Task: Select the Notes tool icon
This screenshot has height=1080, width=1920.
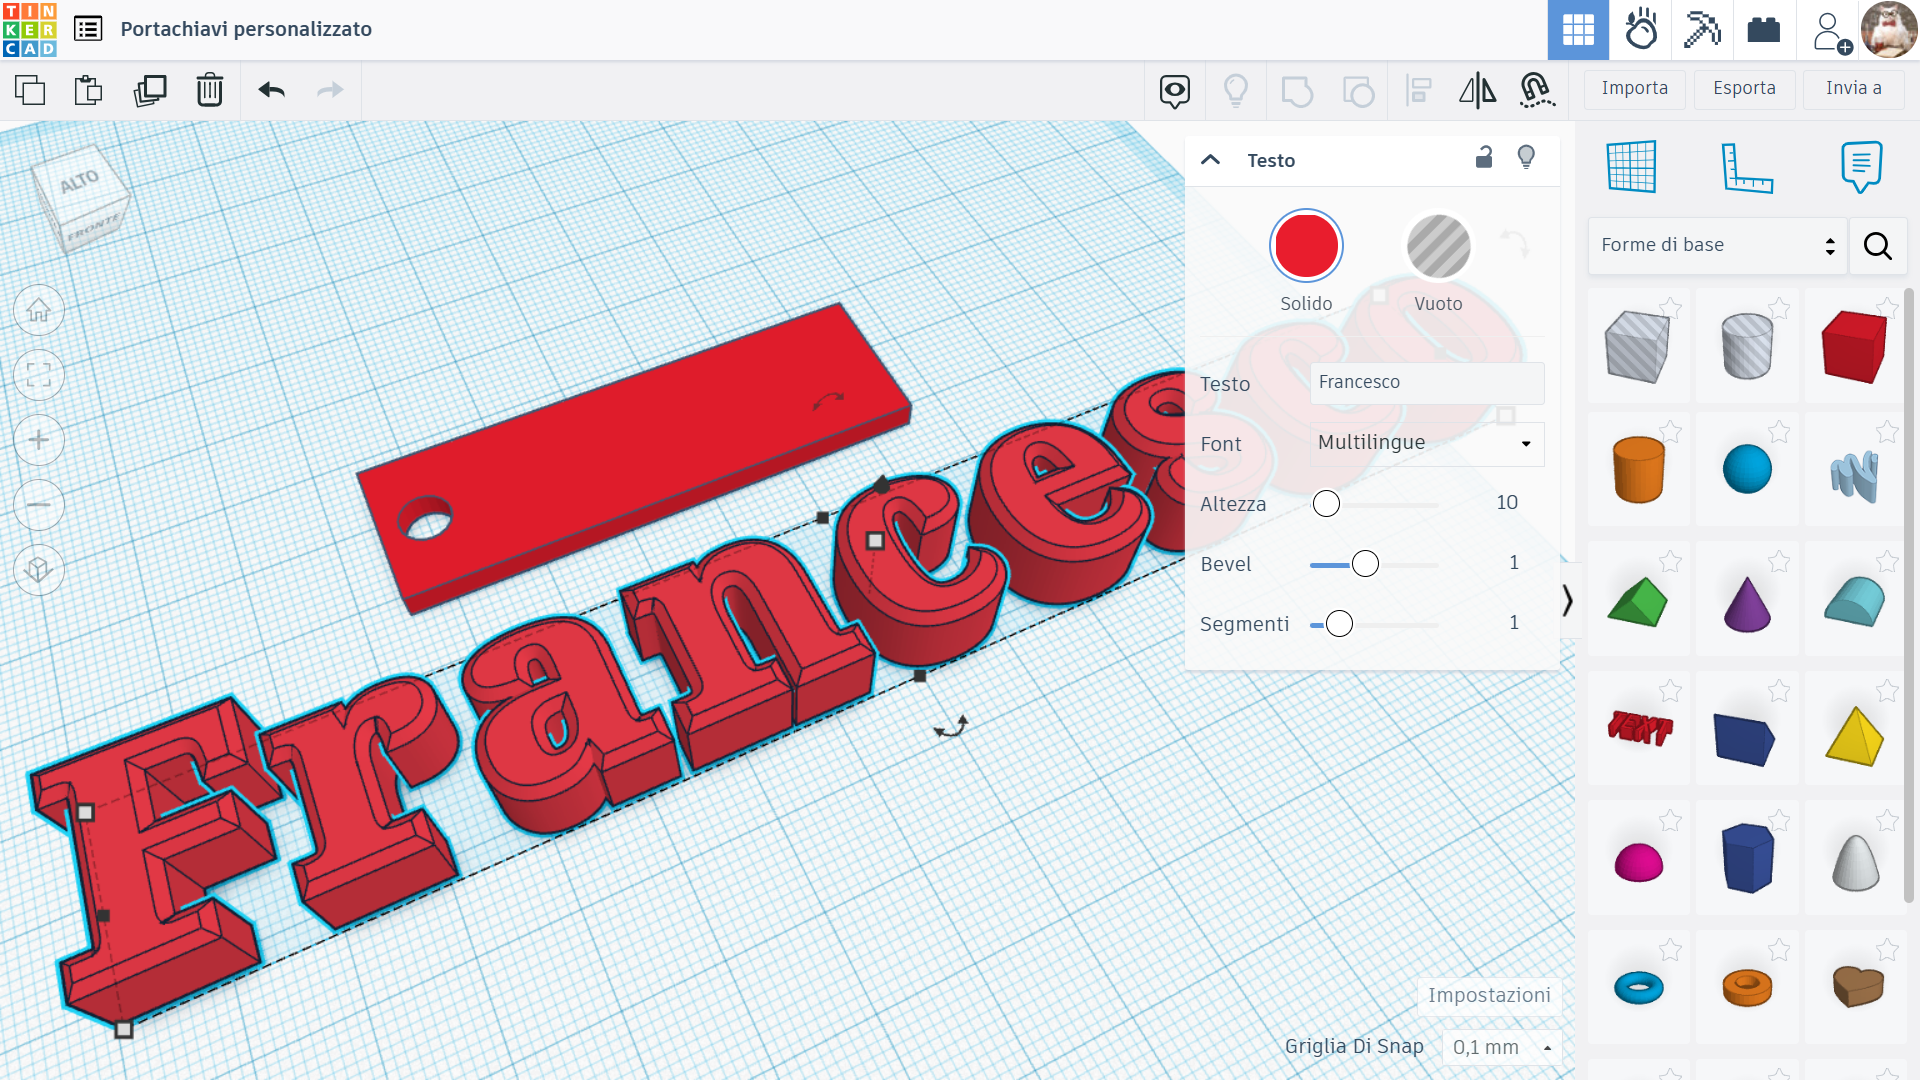Action: coord(1861,167)
